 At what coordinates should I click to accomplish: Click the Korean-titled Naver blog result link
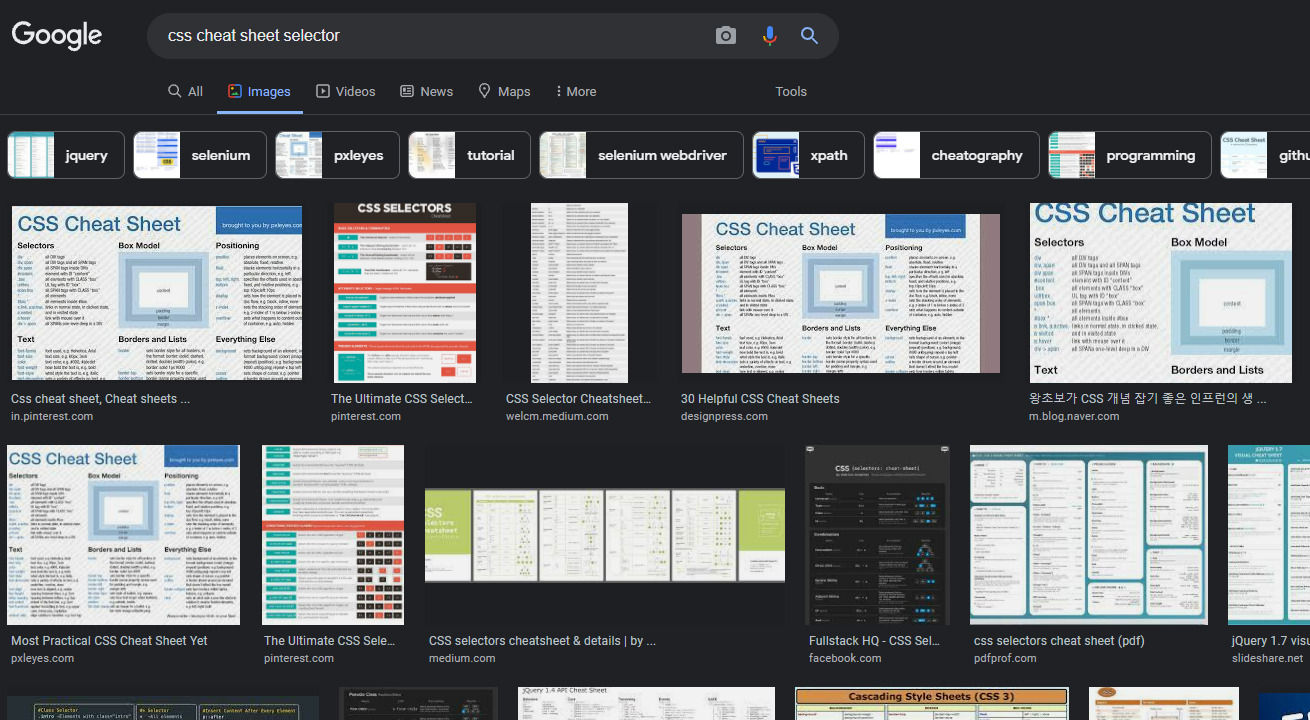point(1148,398)
